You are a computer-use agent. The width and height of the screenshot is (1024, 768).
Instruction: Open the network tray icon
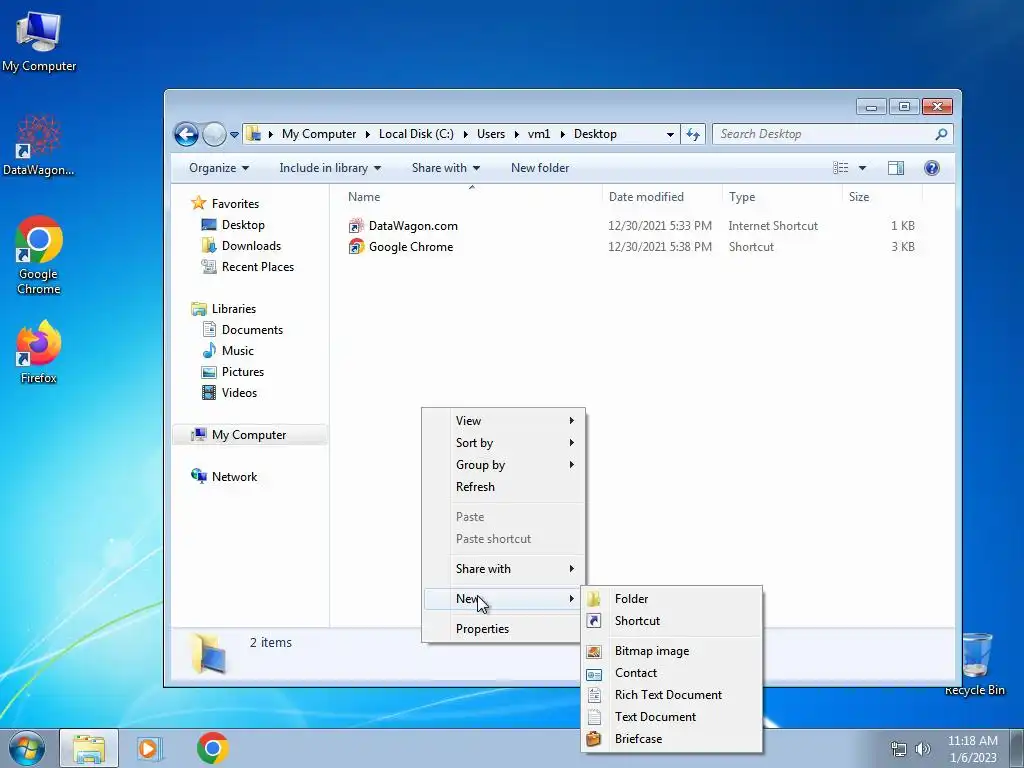coord(899,749)
